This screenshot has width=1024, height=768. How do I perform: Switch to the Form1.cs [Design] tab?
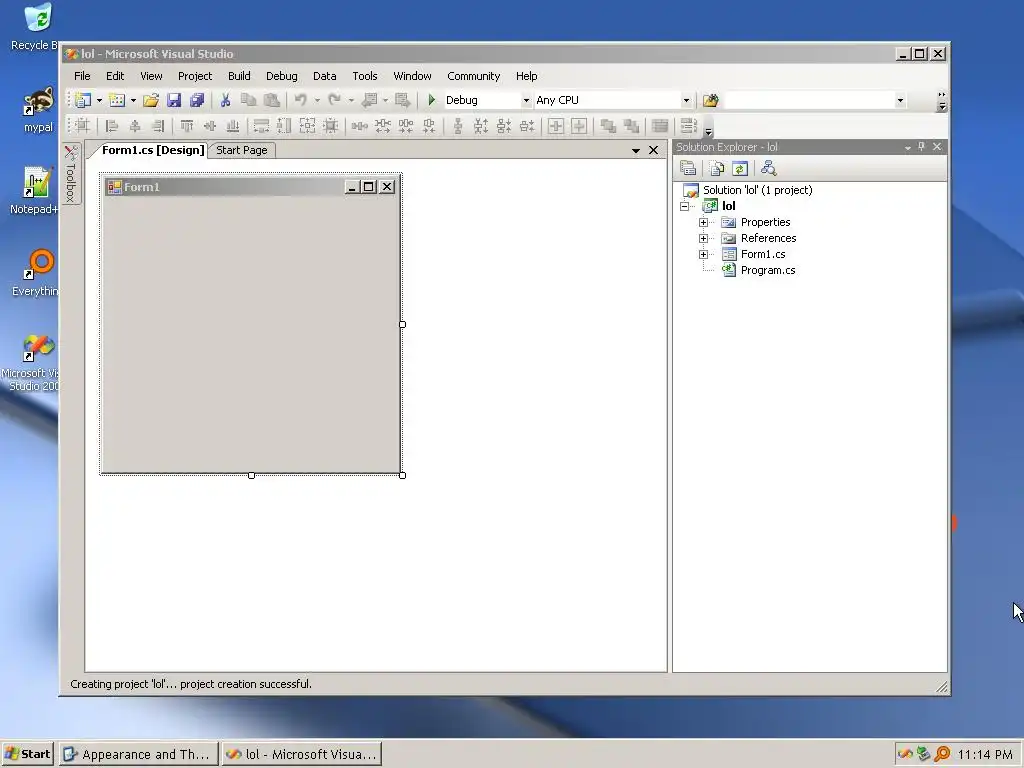[x=153, y=150]
